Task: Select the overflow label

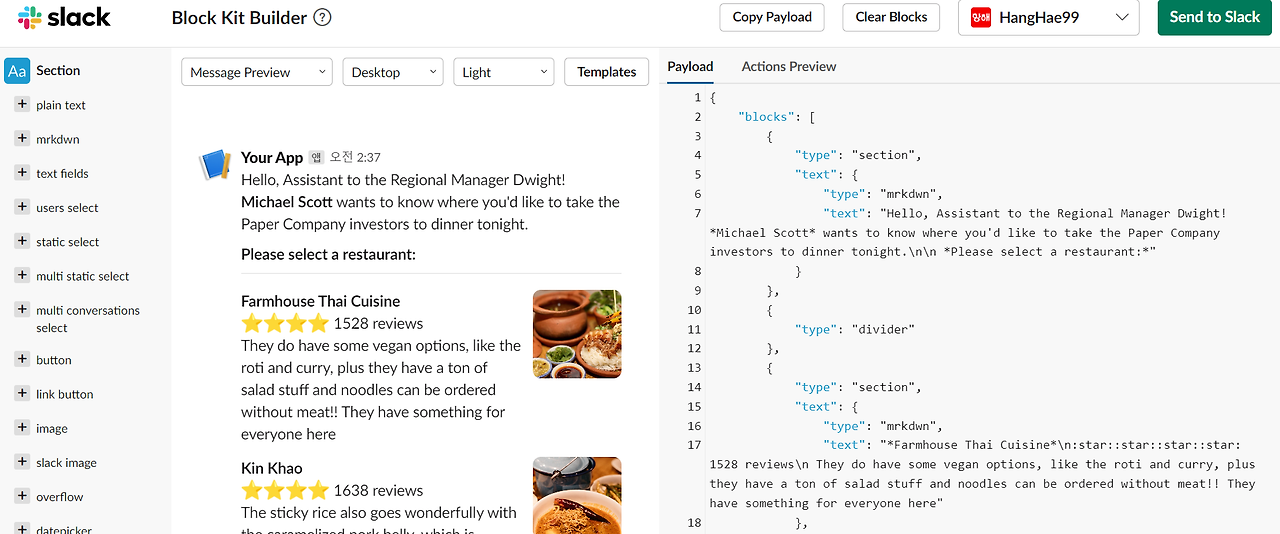Action: click(x=60, y=497)
